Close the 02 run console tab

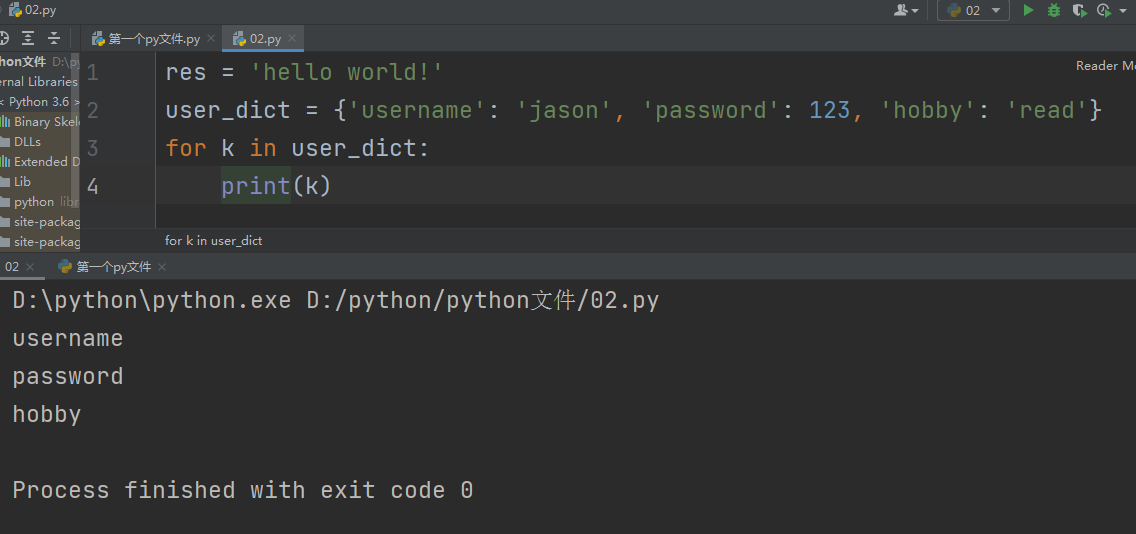tap(30, 267)
